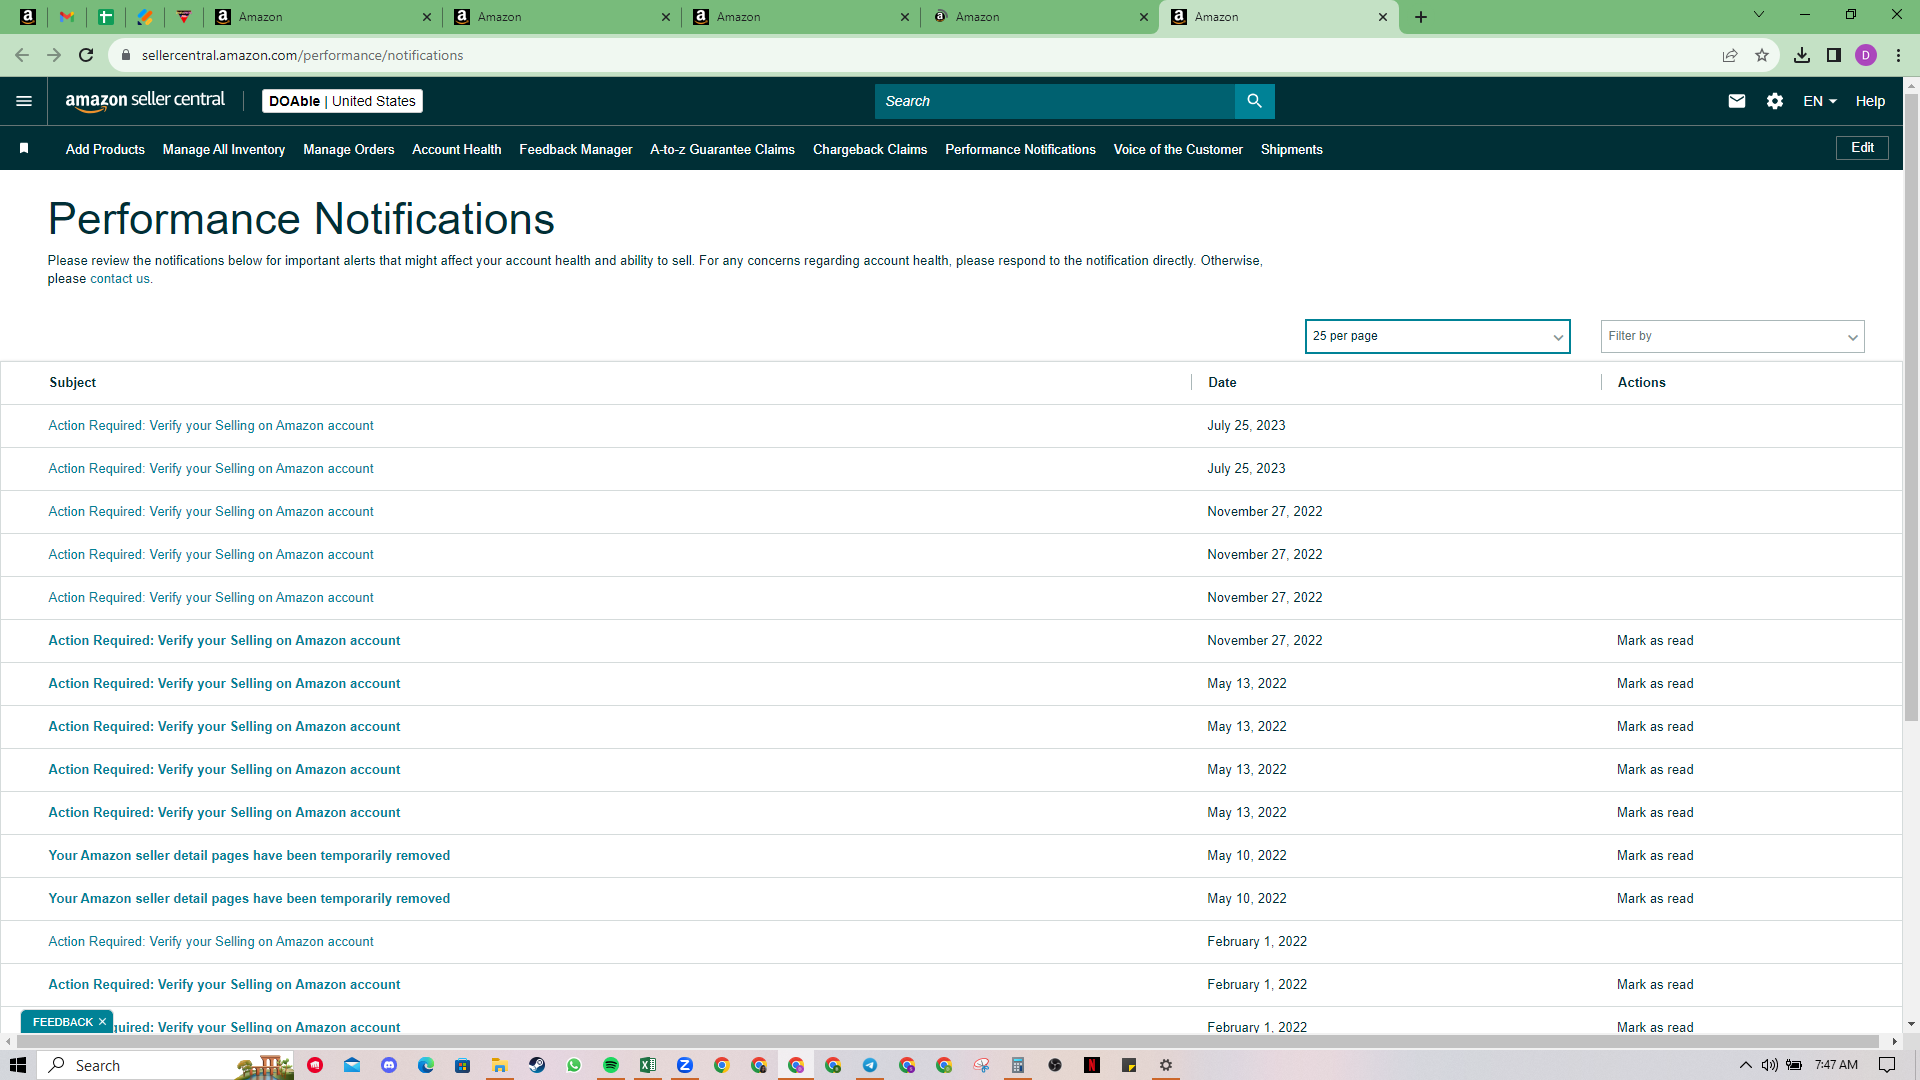Image resolution: width=1920 pixels, height=1080 pixels.
Task: Open Spotify from the taskbar
Action: click(x=611, y=1065)
